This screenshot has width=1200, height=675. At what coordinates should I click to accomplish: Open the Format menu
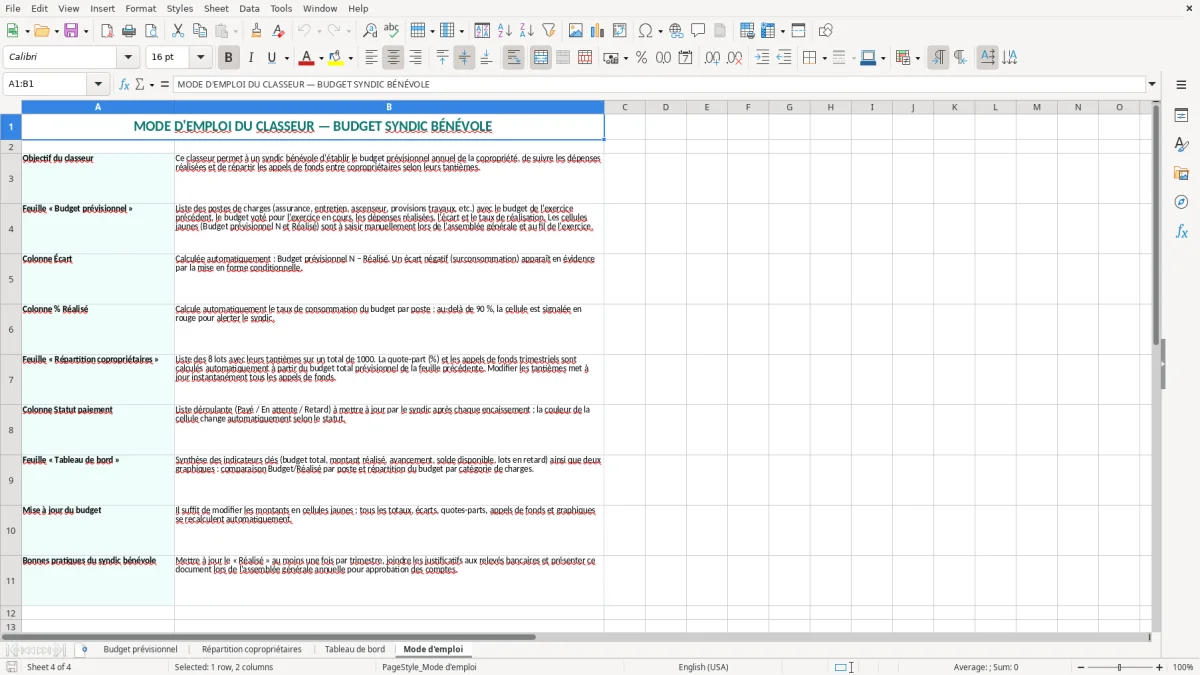140,8
